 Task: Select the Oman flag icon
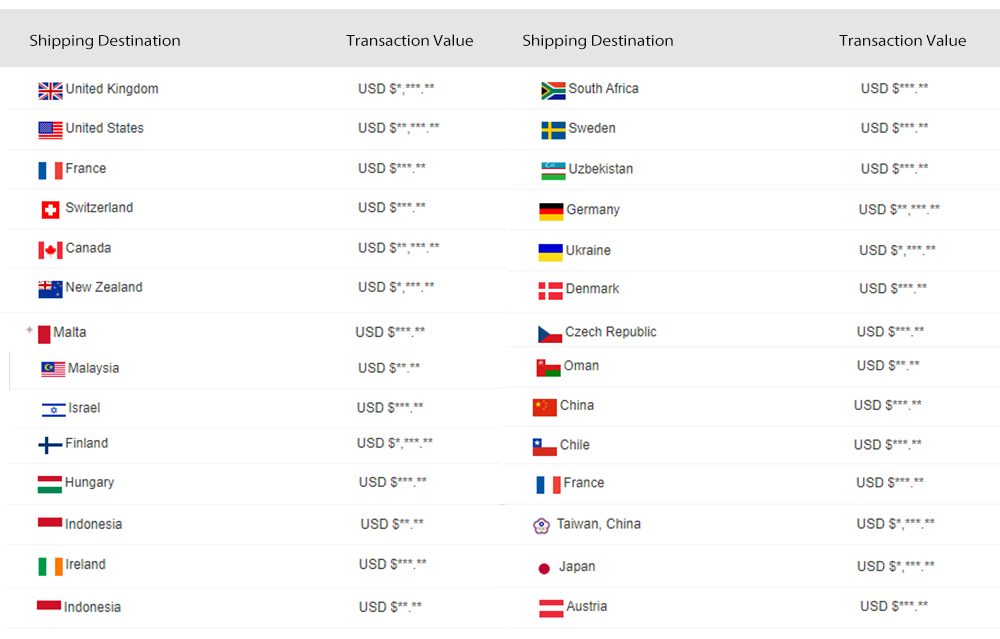coord(548,368)
